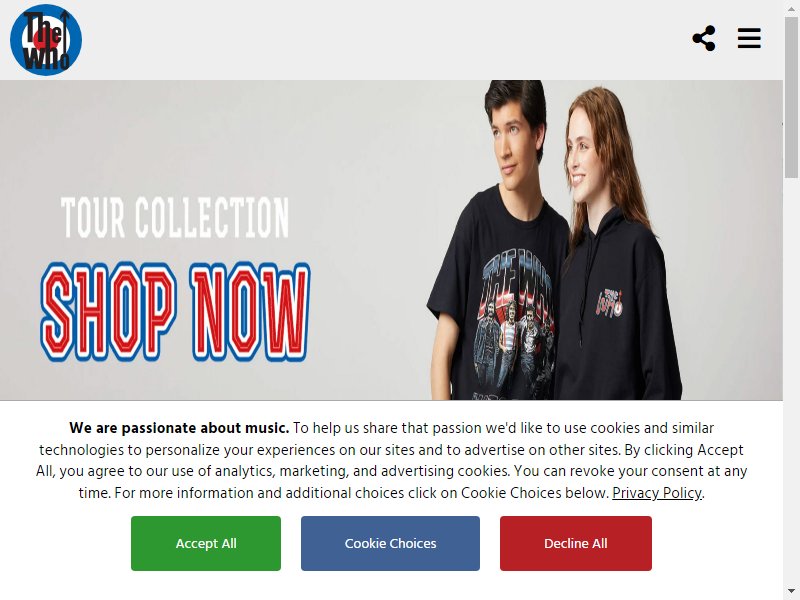Click the red SHOP NOW graphic
The width and height of the screenshot is (800, 600).
click(x=175, y=311)
